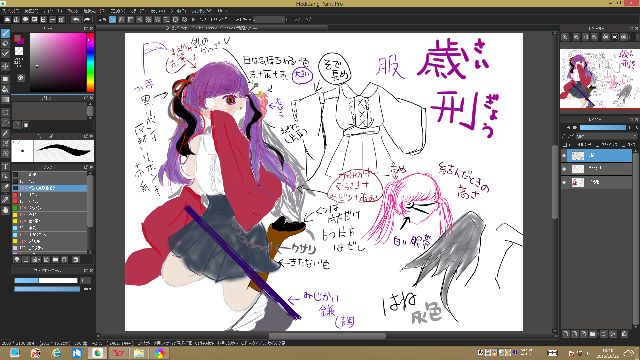Float the Brush list panel via popout

click(x=86, y=167)
